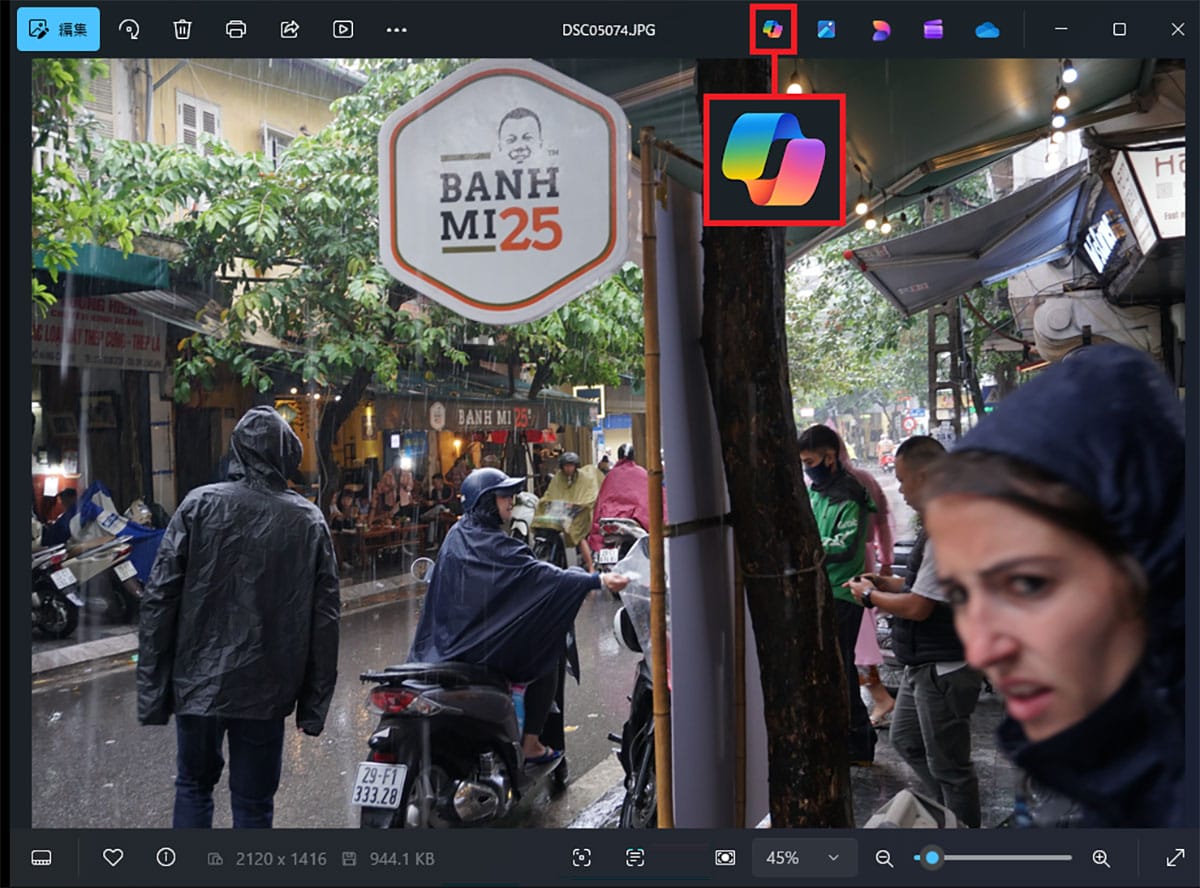The height and width of the screenshot is (888, 1200).
Task: Open image info with the circled-i icon
Action: pyautogui.click(x=166, y=858)
